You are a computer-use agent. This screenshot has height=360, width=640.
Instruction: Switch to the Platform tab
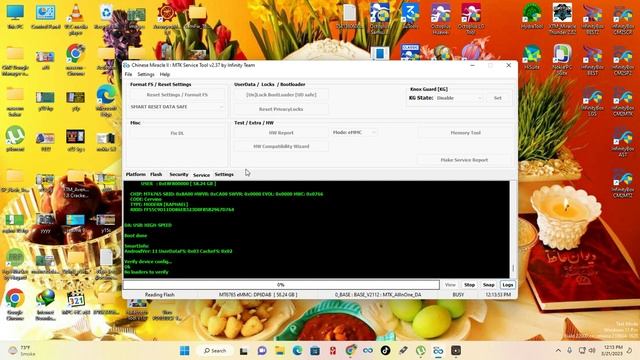[136, 174]
